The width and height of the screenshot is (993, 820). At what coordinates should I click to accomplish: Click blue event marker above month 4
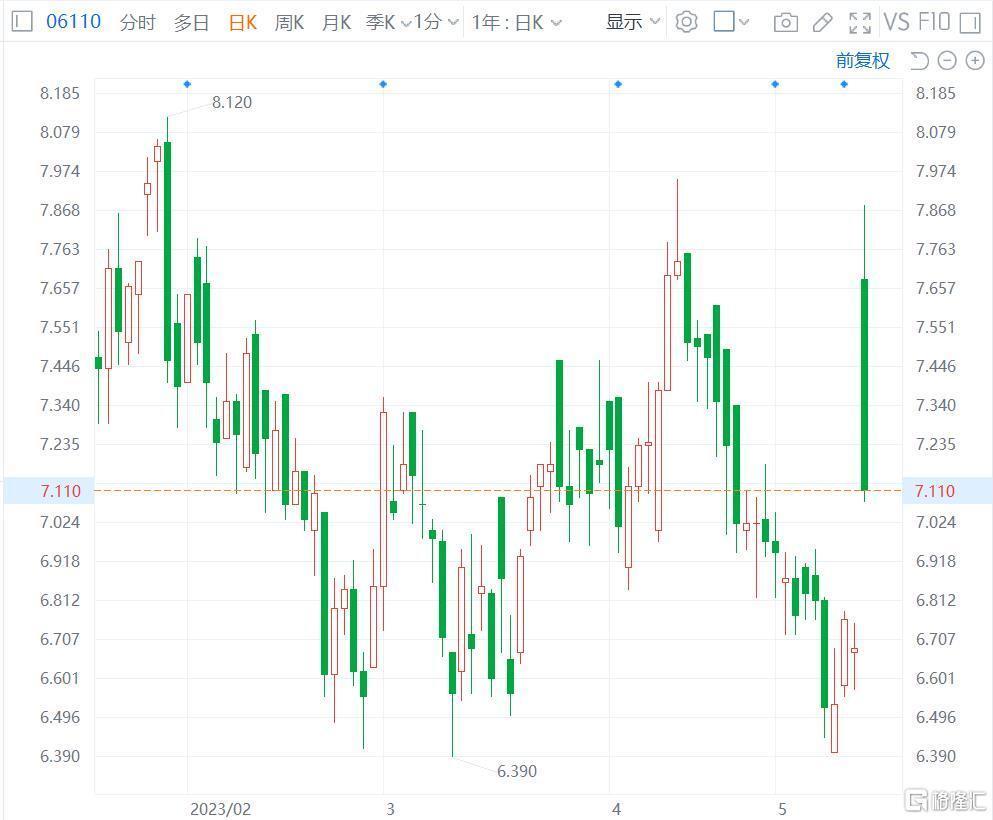pyautogui.click(x=618, y=84)
